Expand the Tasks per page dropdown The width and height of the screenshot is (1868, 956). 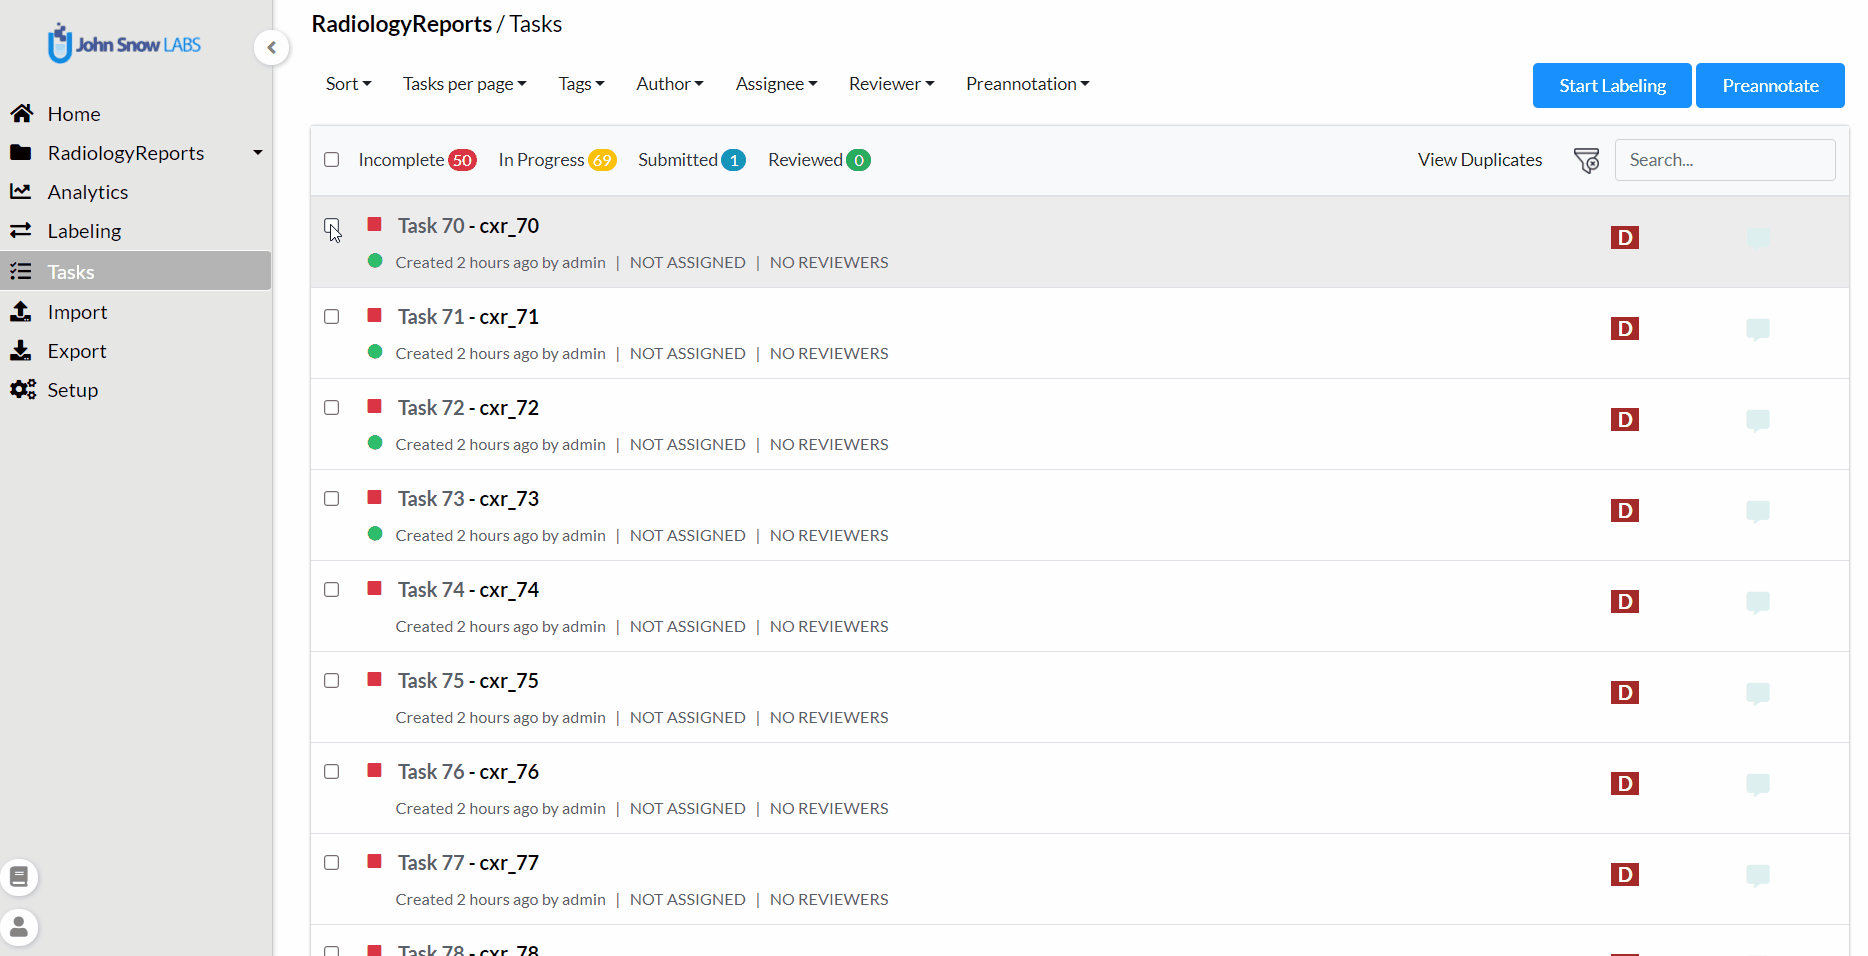pos(464,84)
